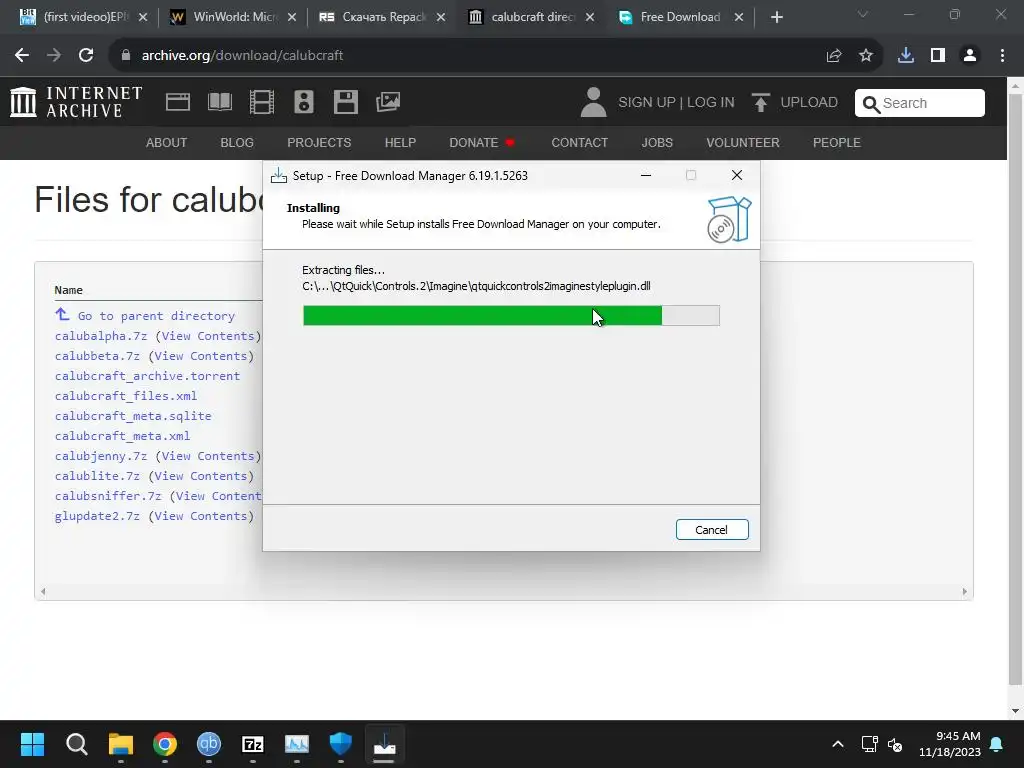
Task: Open the ABOUT menu item
Action: 167,142
